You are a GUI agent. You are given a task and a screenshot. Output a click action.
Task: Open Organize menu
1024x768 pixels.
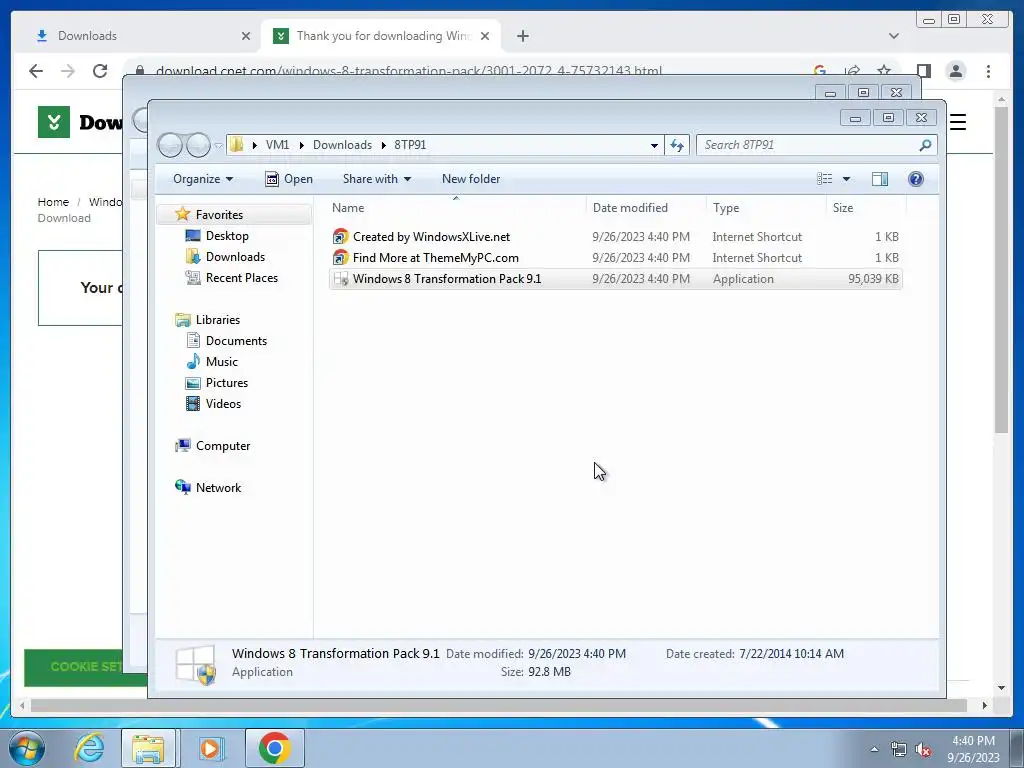(202, 179)
